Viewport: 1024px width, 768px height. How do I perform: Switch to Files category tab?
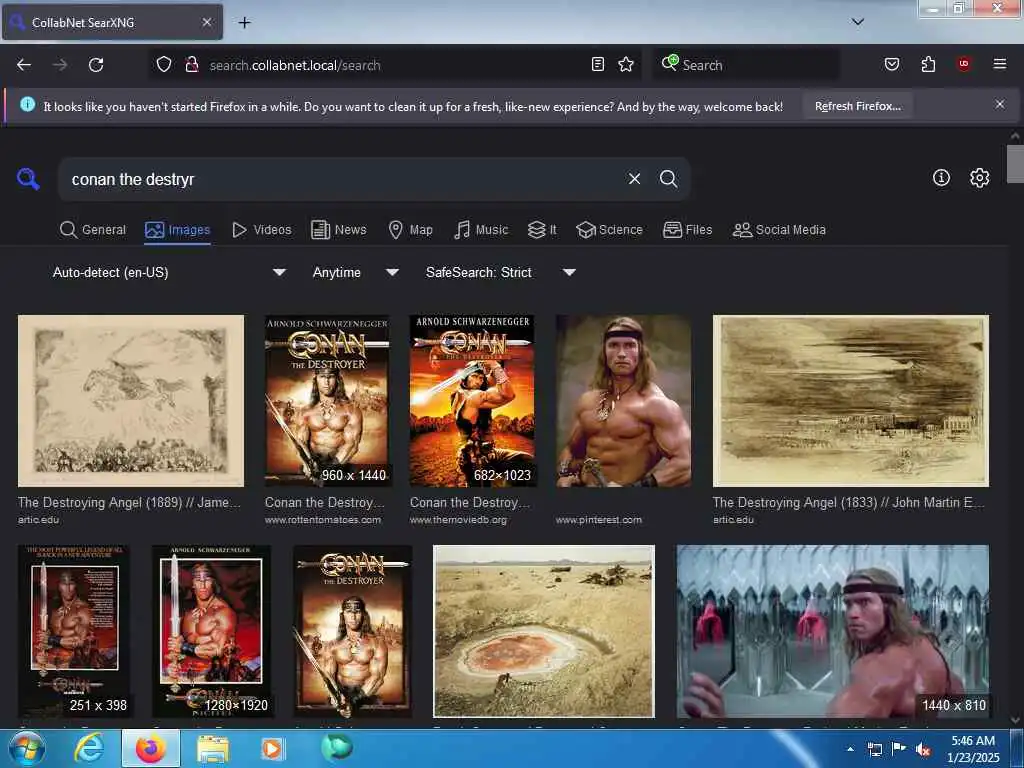point(688,230)
